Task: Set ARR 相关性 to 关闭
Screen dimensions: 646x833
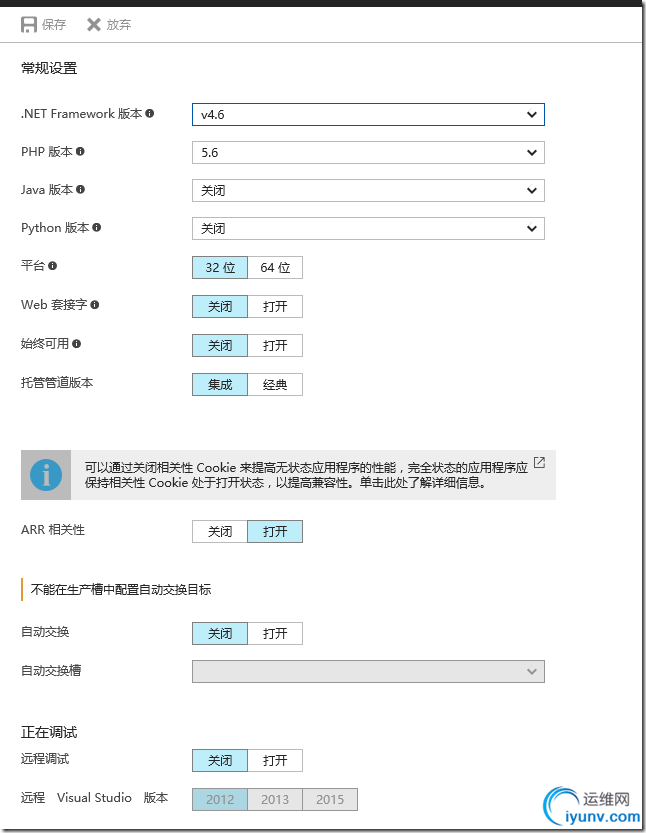Action: 220,531
